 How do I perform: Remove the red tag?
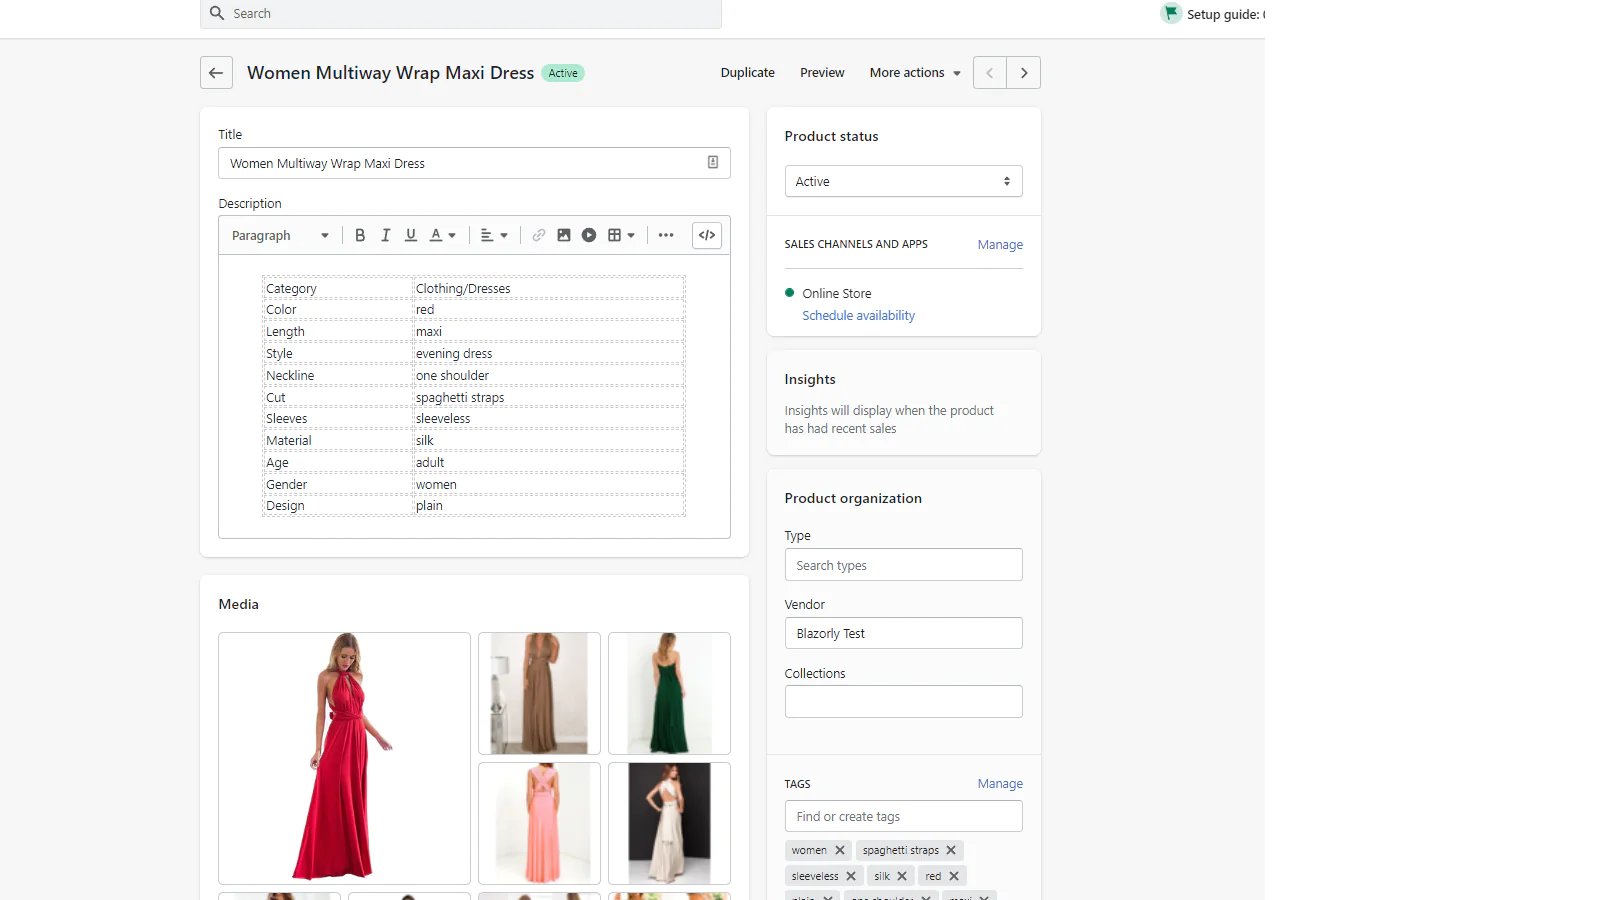click(x=954, y=876)
